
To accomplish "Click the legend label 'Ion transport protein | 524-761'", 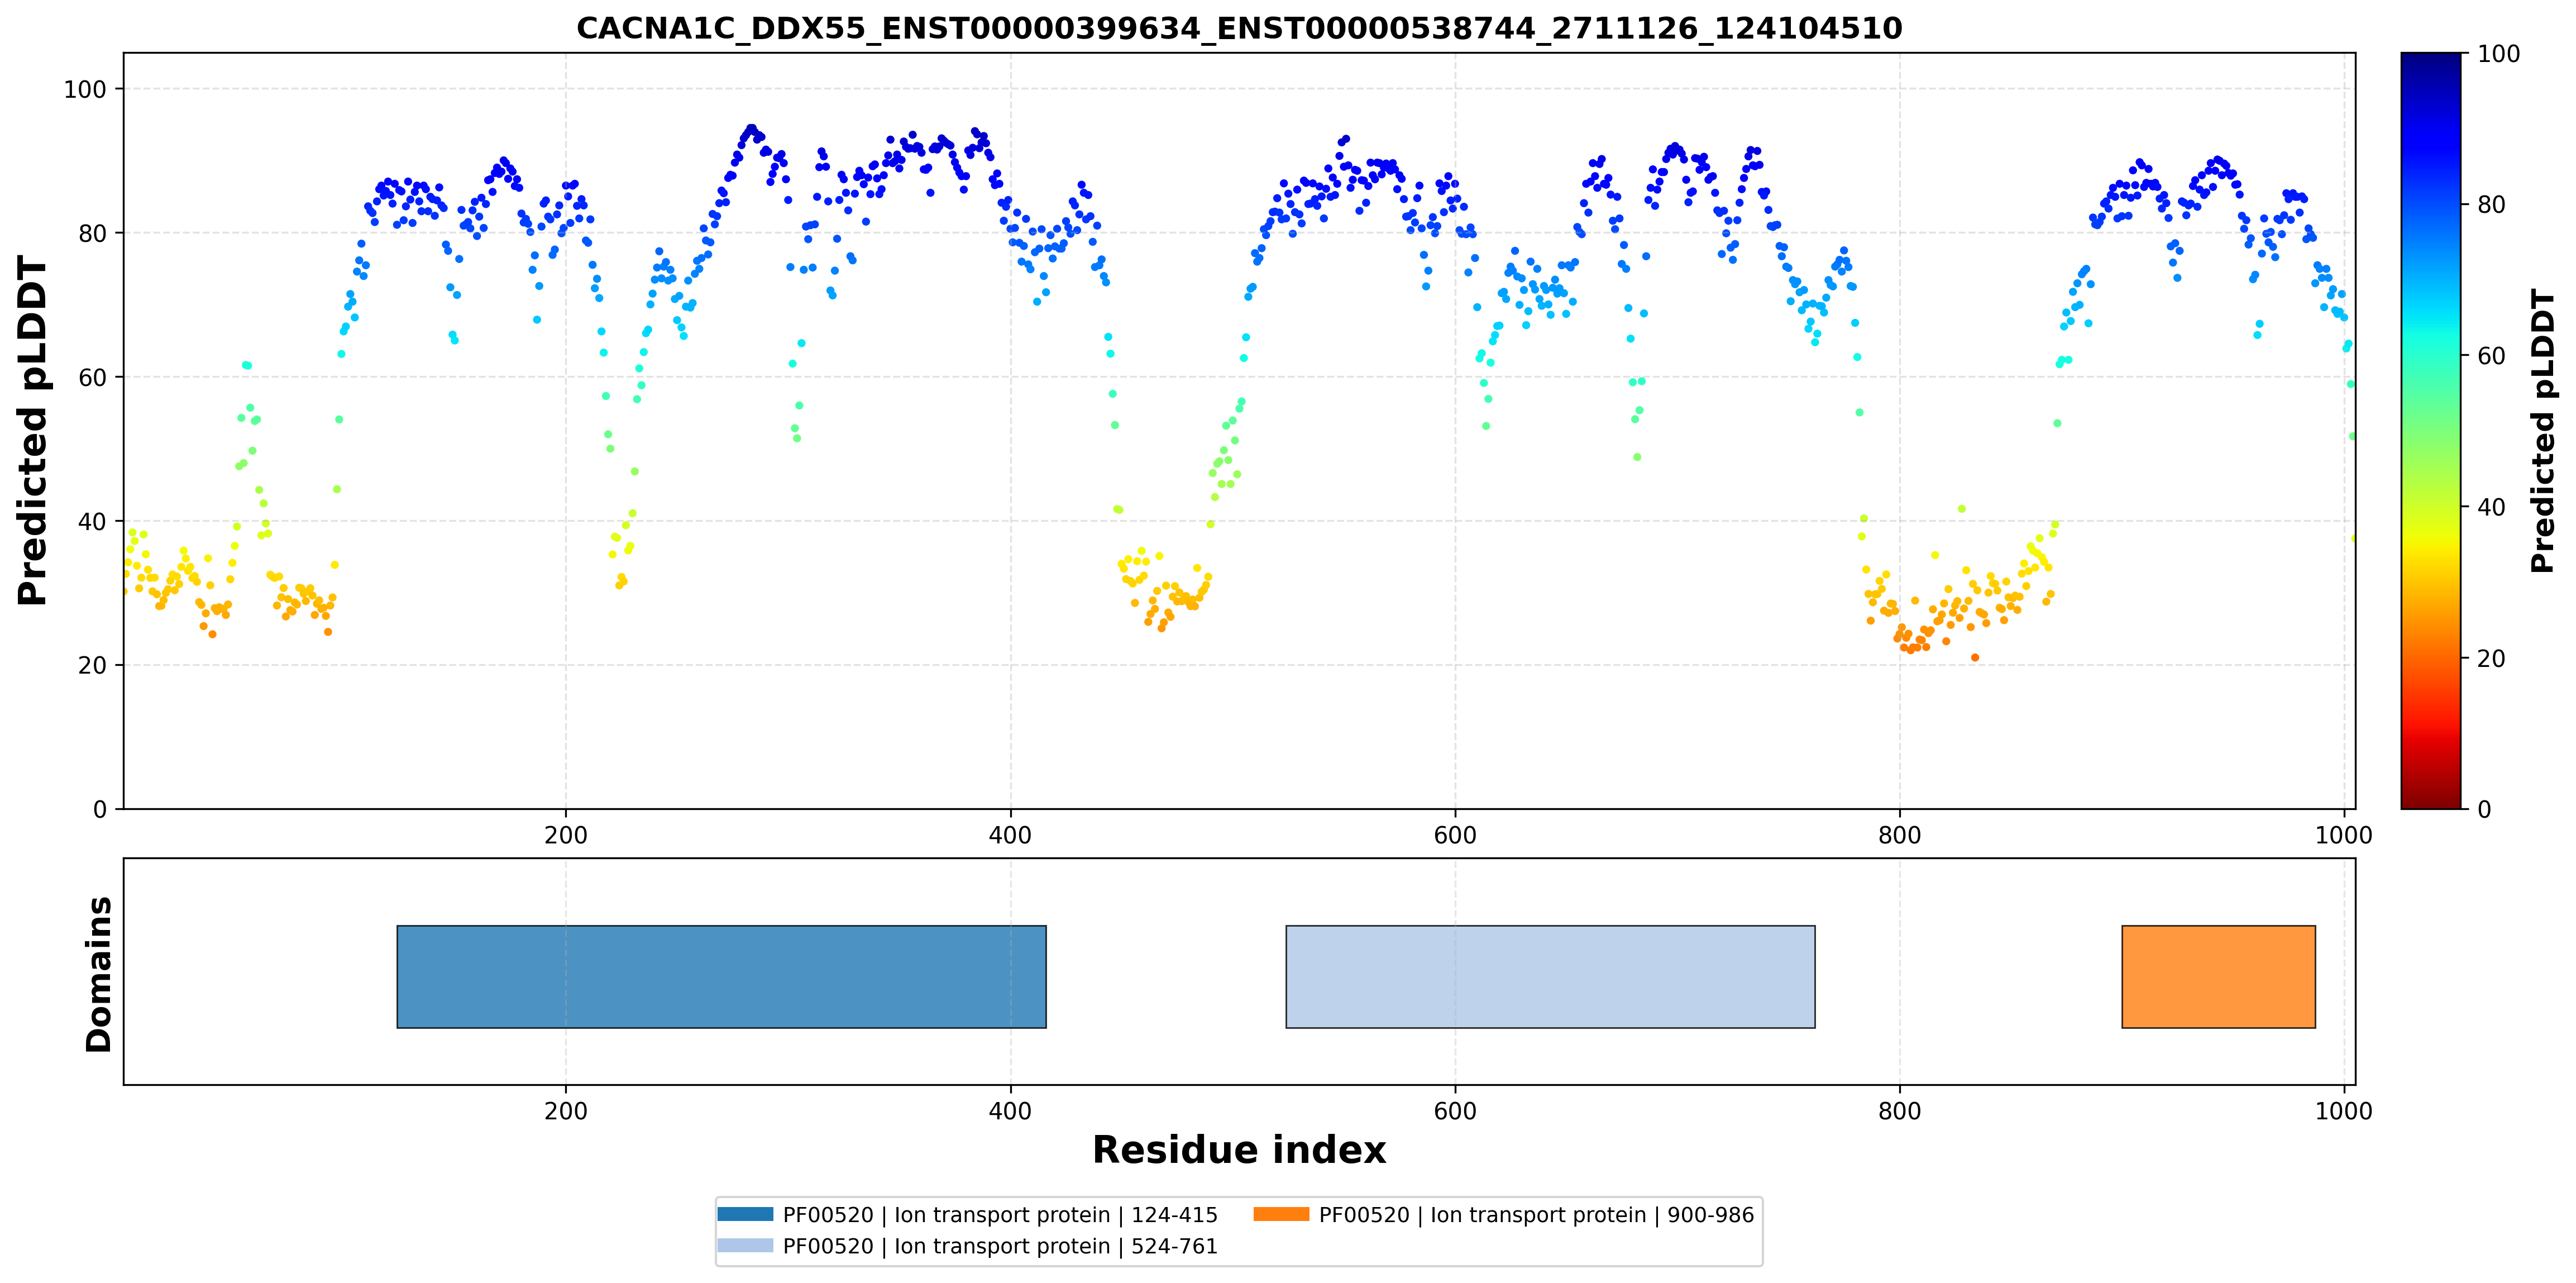I will 1056,1246.
